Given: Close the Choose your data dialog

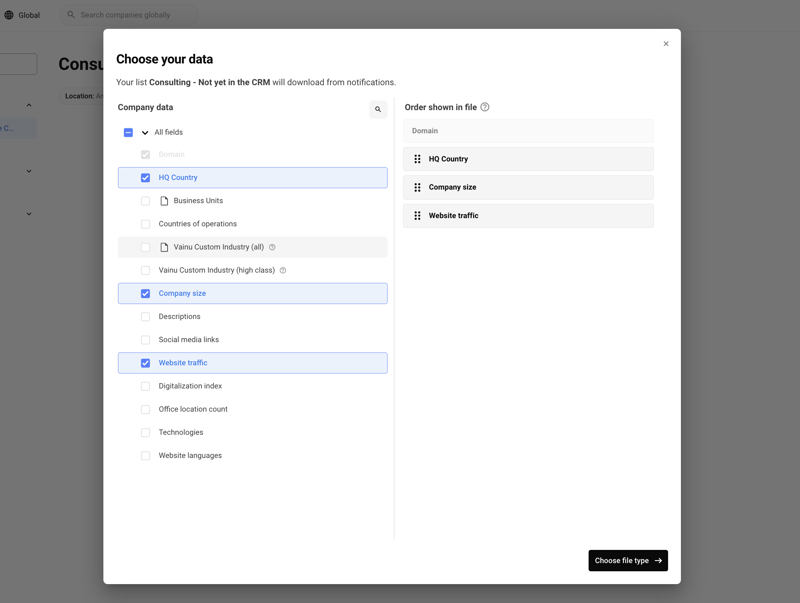Looking at the screenshot, I should point(666,44).
